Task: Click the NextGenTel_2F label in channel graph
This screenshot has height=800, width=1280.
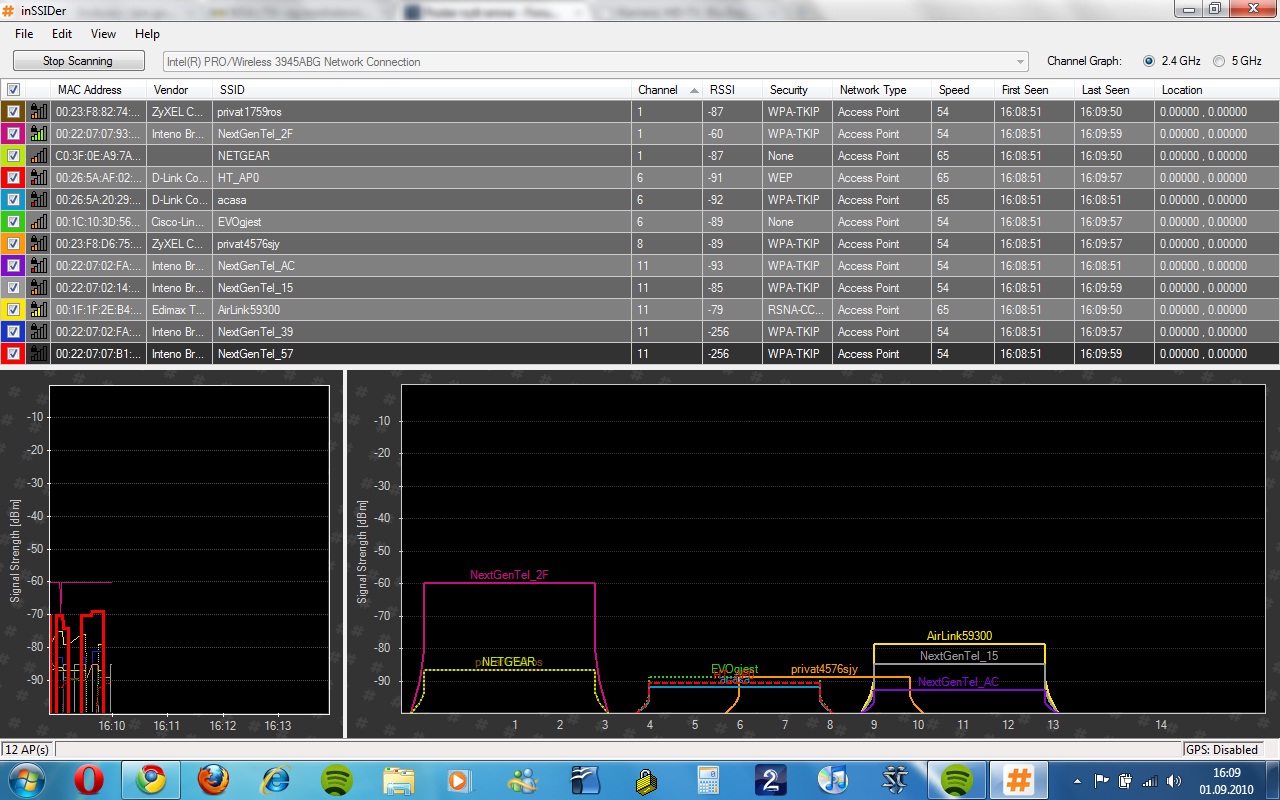Action: 509,575
